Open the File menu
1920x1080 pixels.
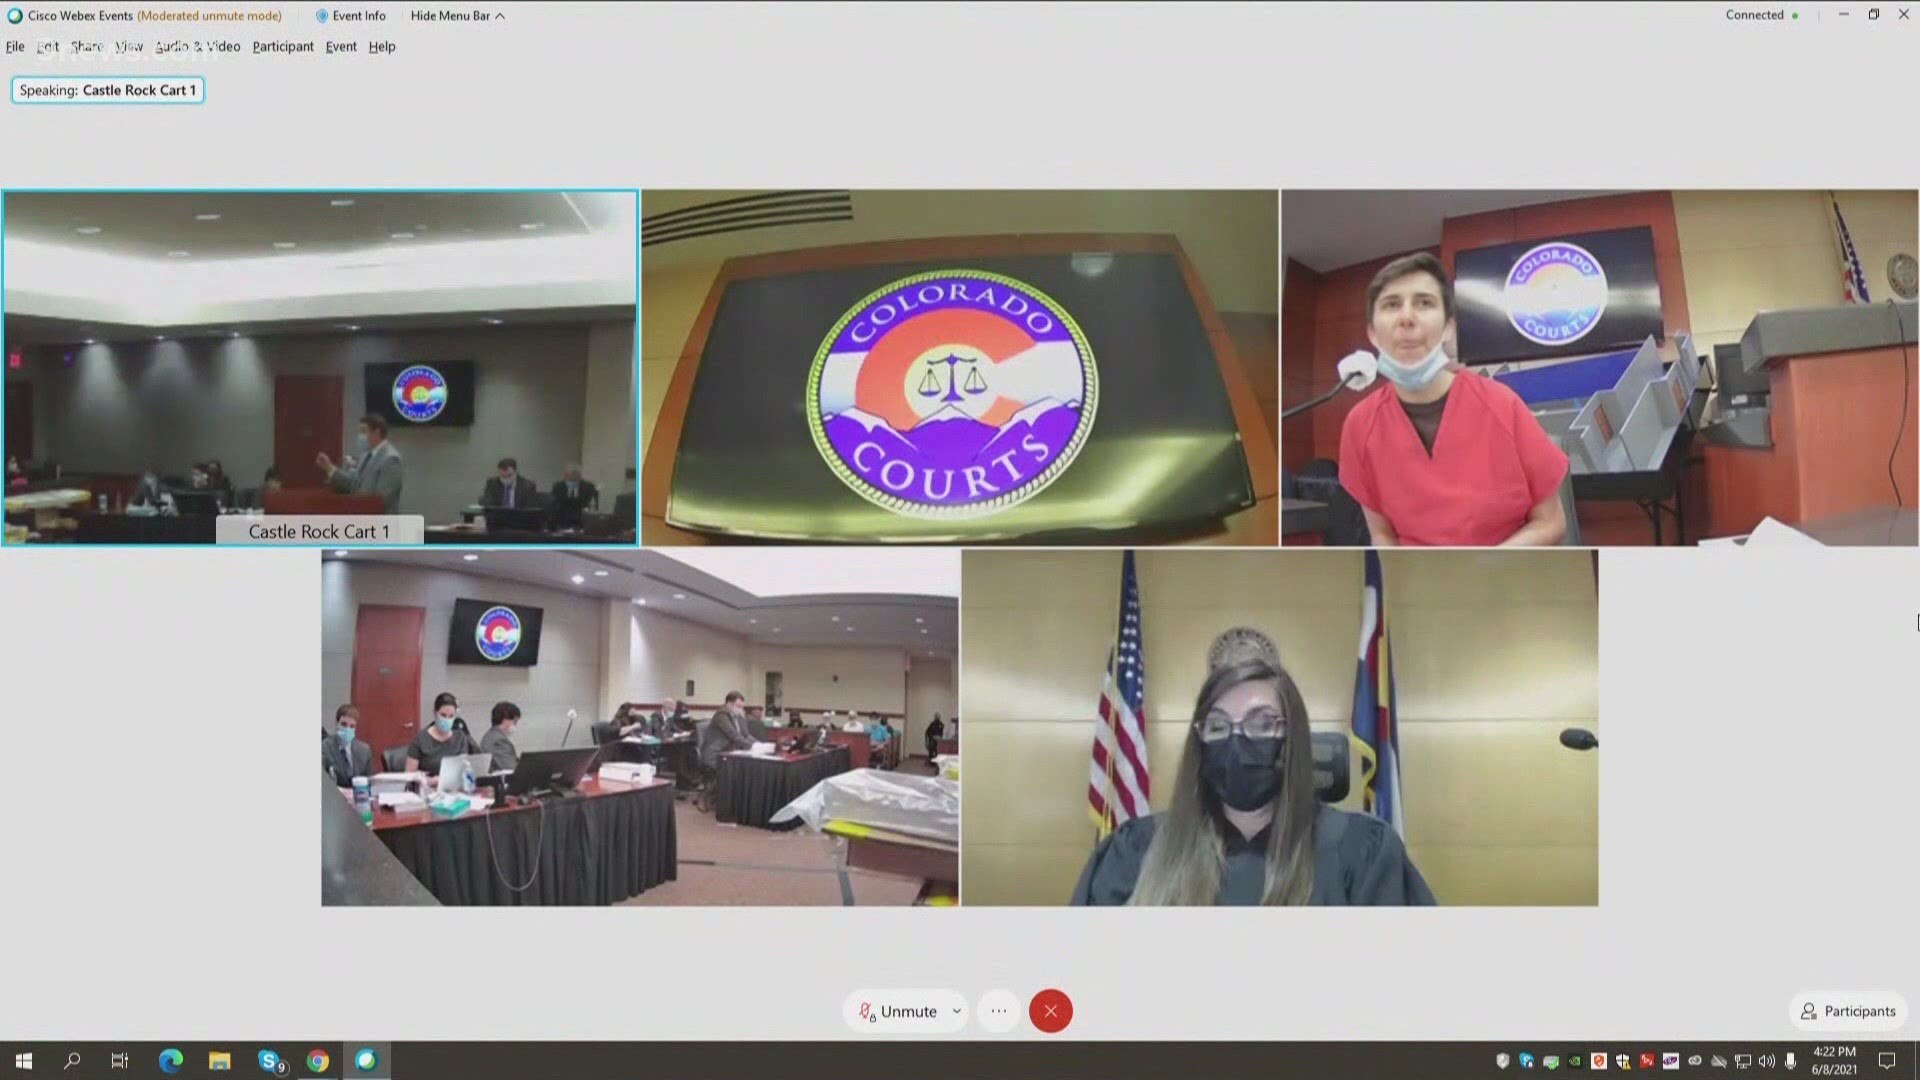click(15, 46)
